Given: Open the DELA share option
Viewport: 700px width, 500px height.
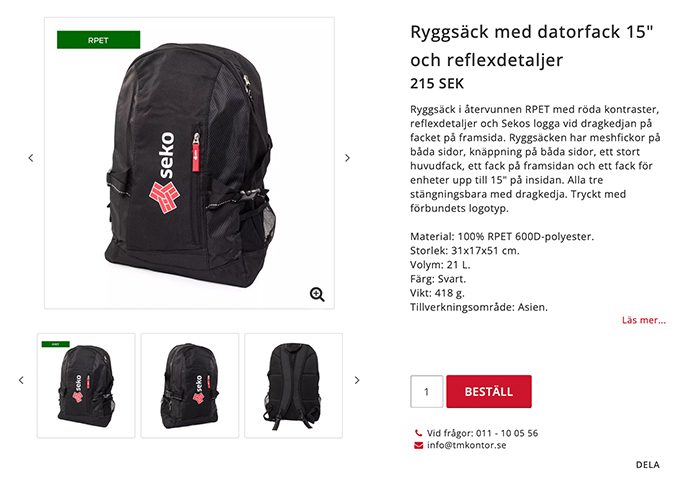Looking at the screenshot, I should pos(647,465).
